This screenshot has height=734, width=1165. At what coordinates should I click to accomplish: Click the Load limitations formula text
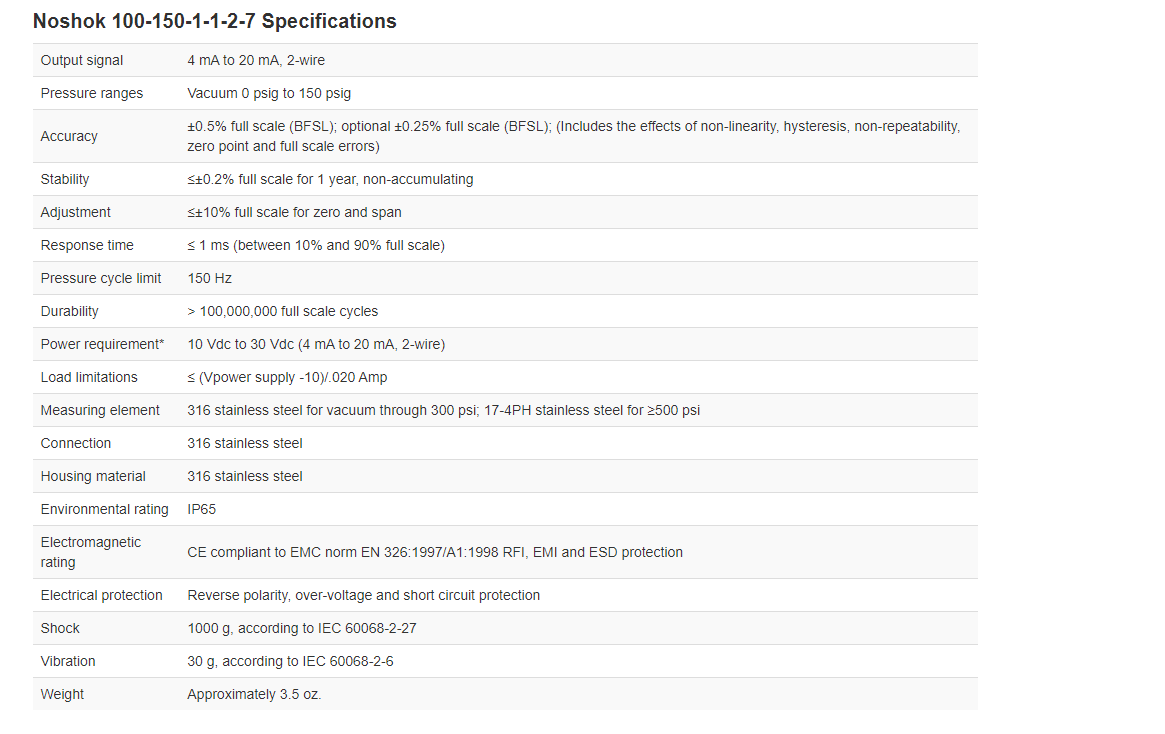click(x=287, y=377)
